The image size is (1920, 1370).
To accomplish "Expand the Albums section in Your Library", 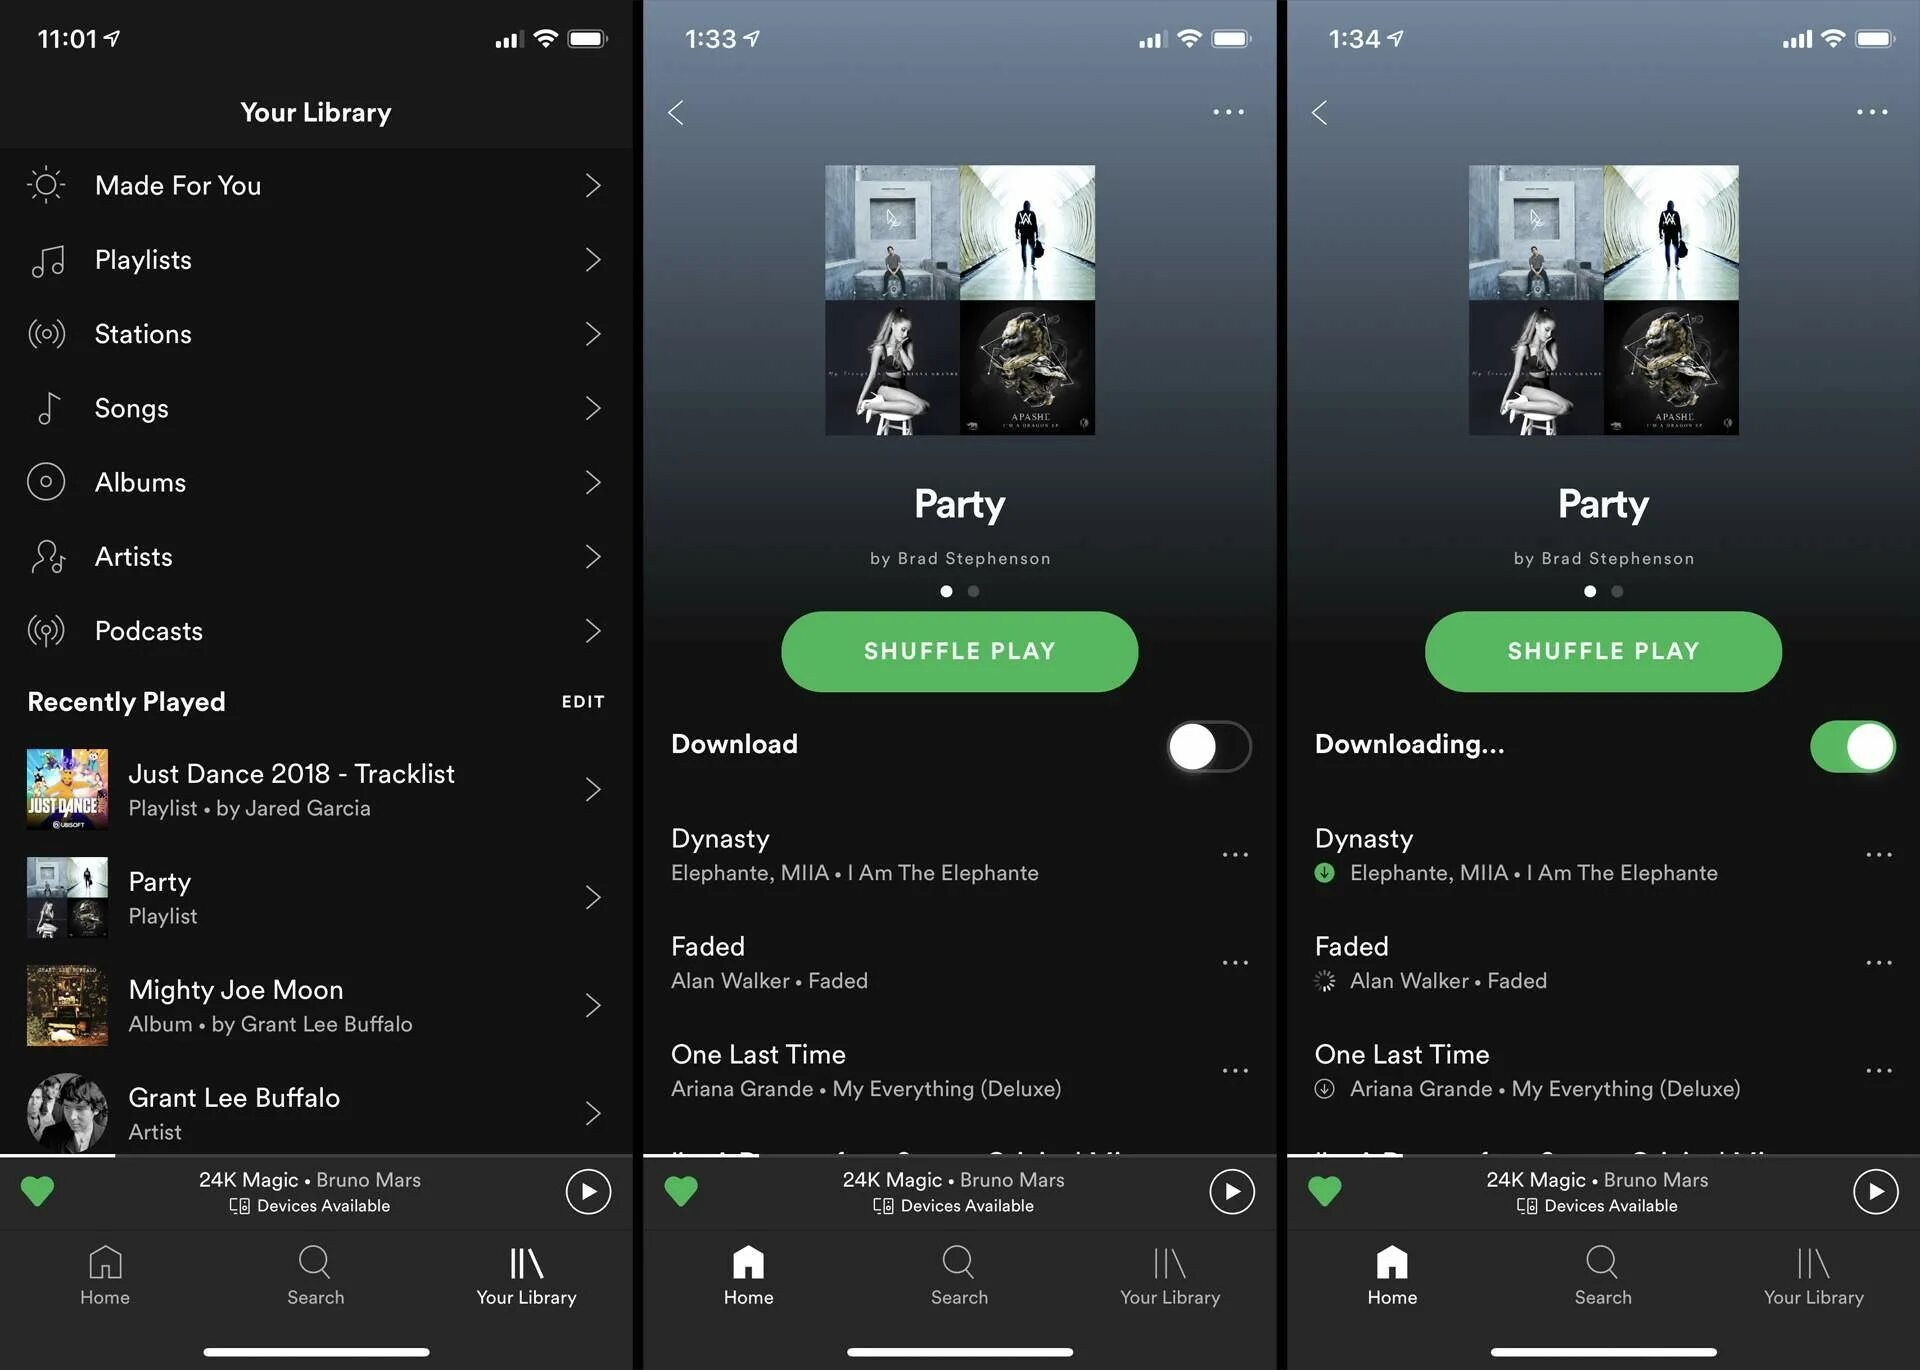I will click(x=590, y=480).
